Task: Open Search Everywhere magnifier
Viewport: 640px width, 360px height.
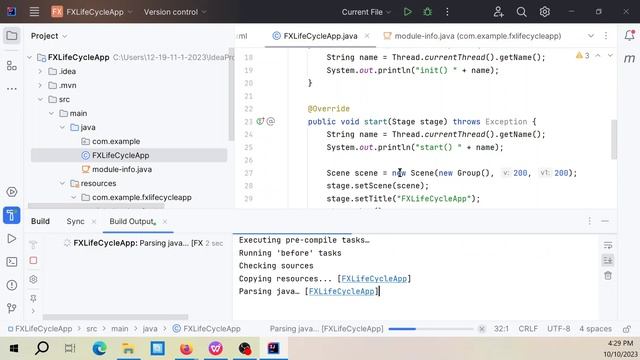Action: click(521, 12)
